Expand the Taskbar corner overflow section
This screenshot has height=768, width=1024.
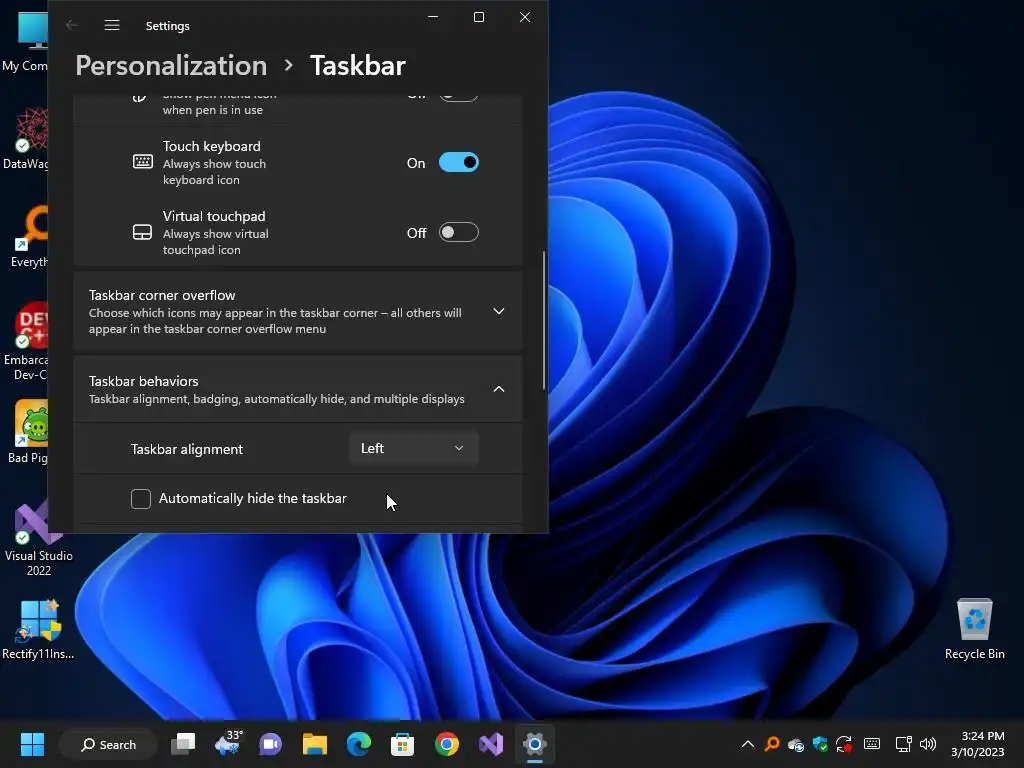[x=298, y=312]
